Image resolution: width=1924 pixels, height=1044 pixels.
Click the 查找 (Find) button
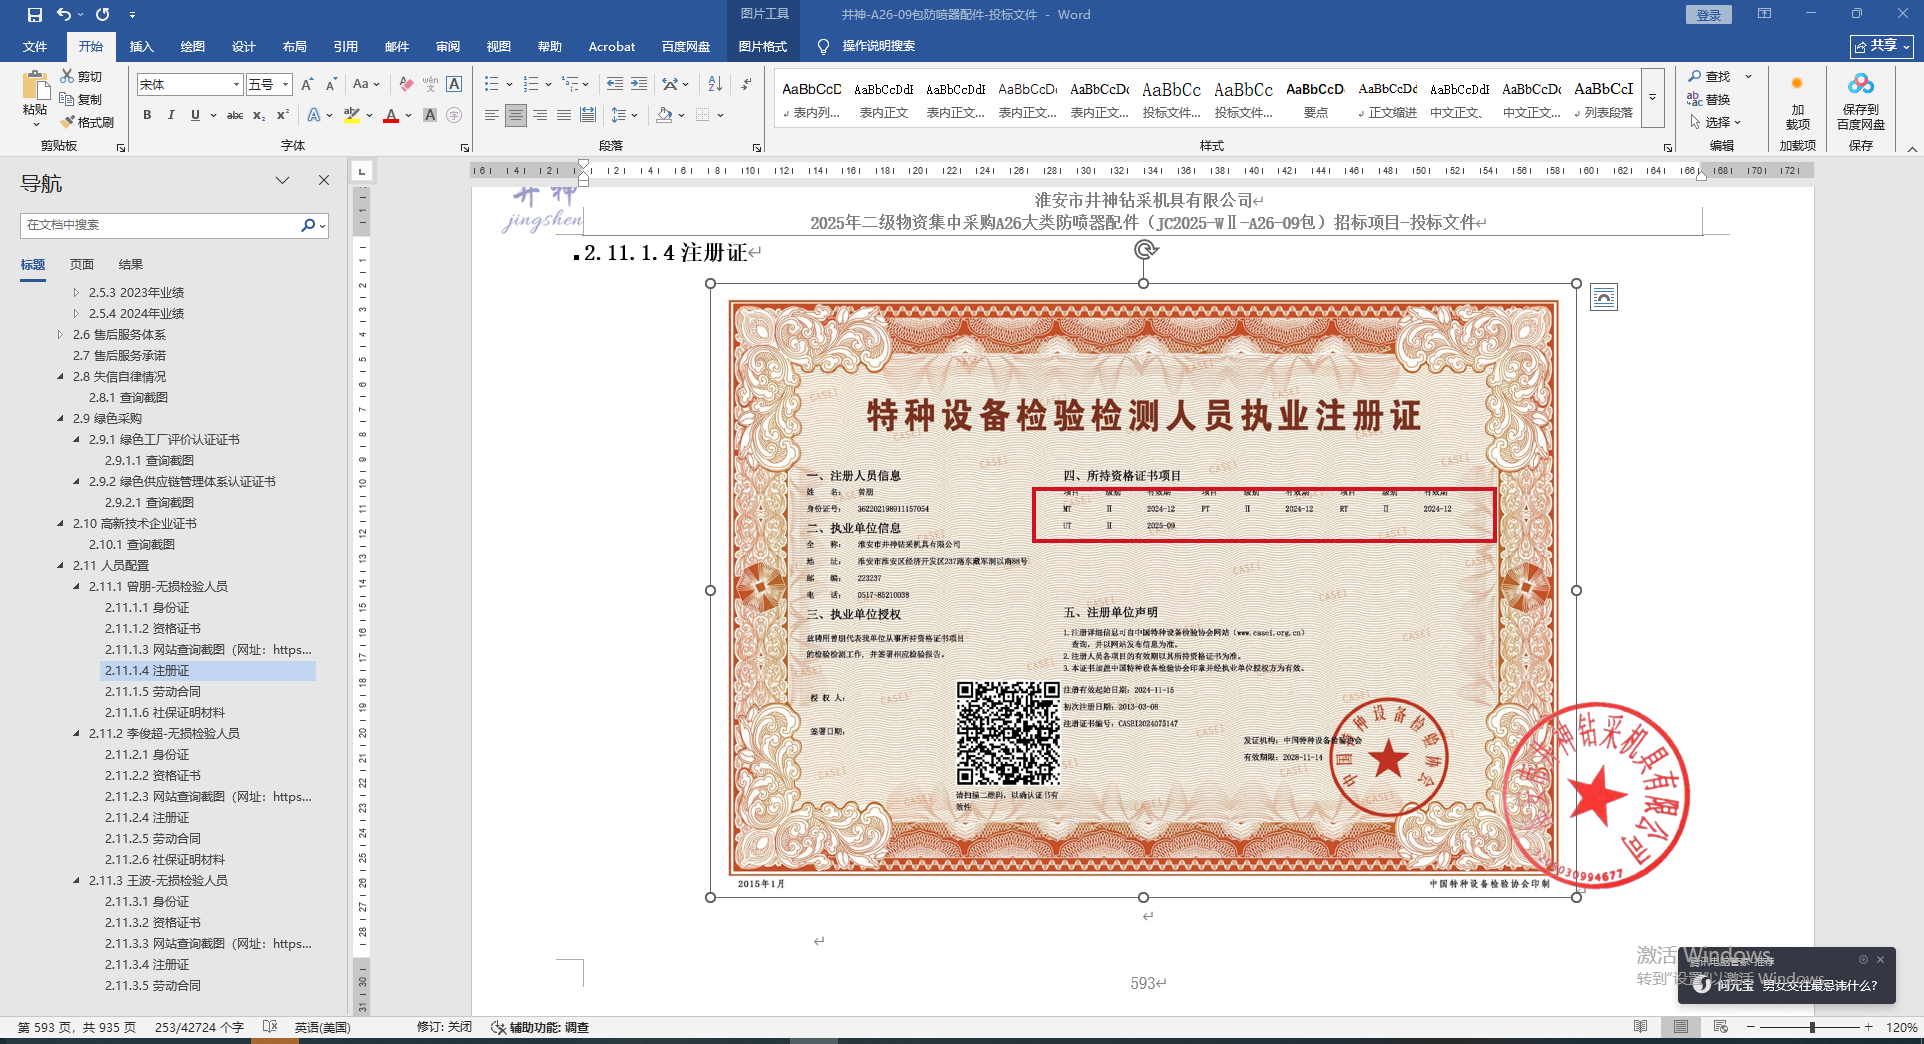[x=1710, y=76]
